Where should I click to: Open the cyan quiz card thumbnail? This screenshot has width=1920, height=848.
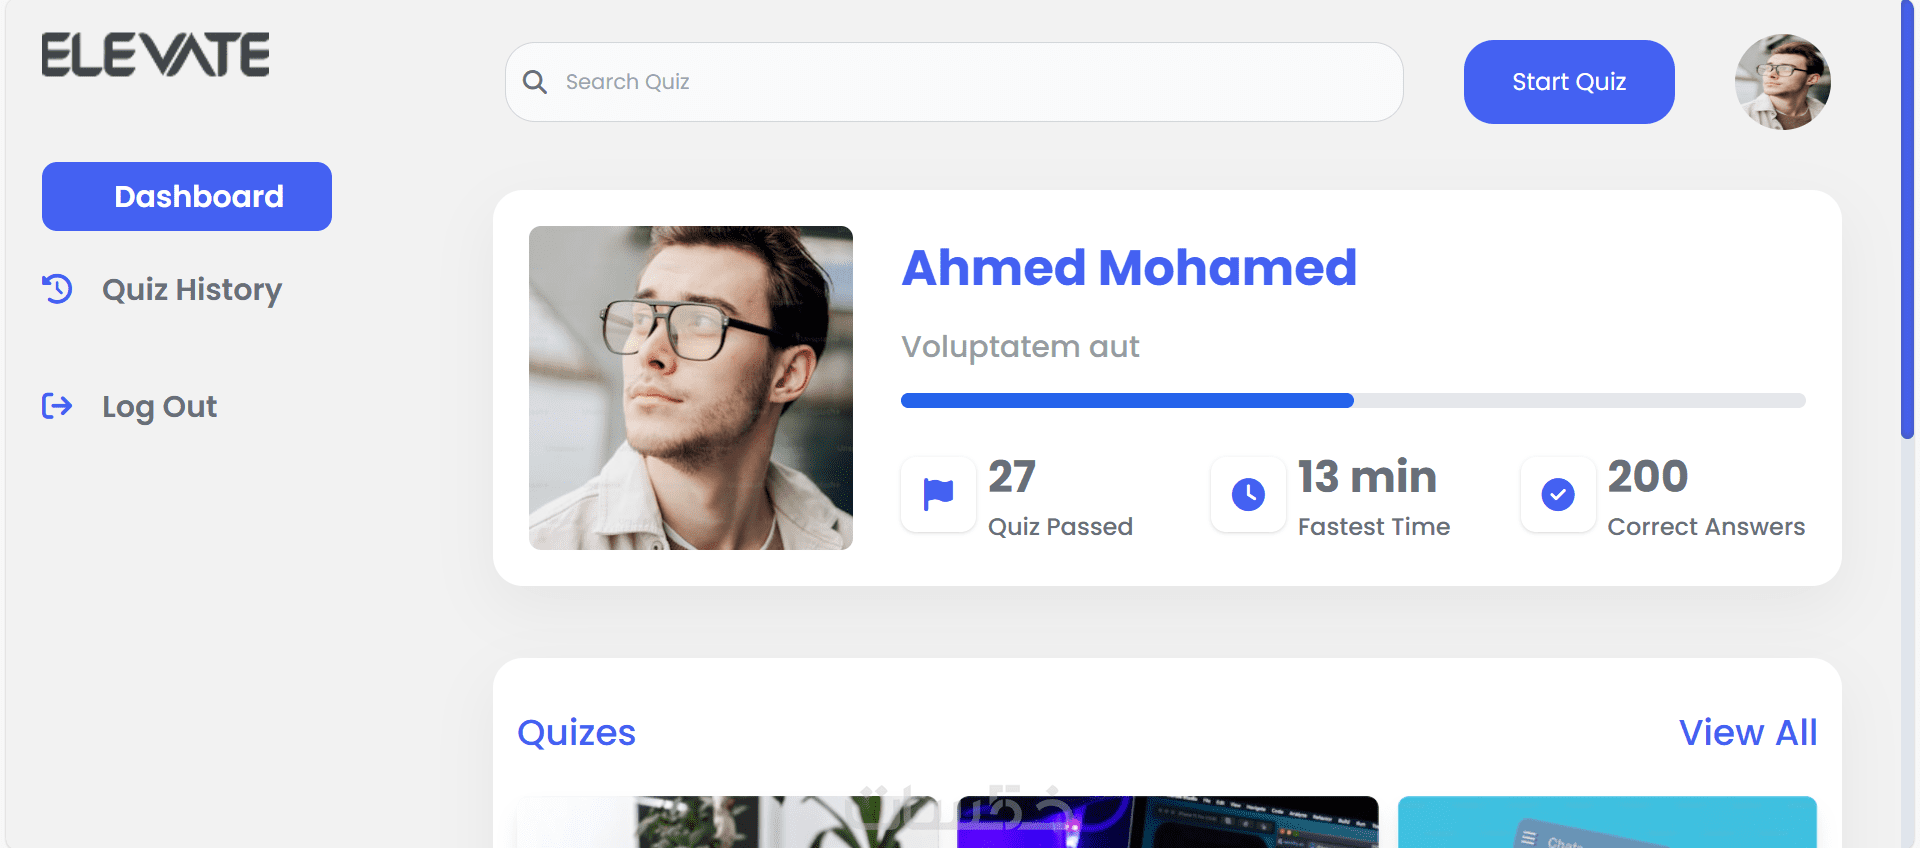point(1607,822)
